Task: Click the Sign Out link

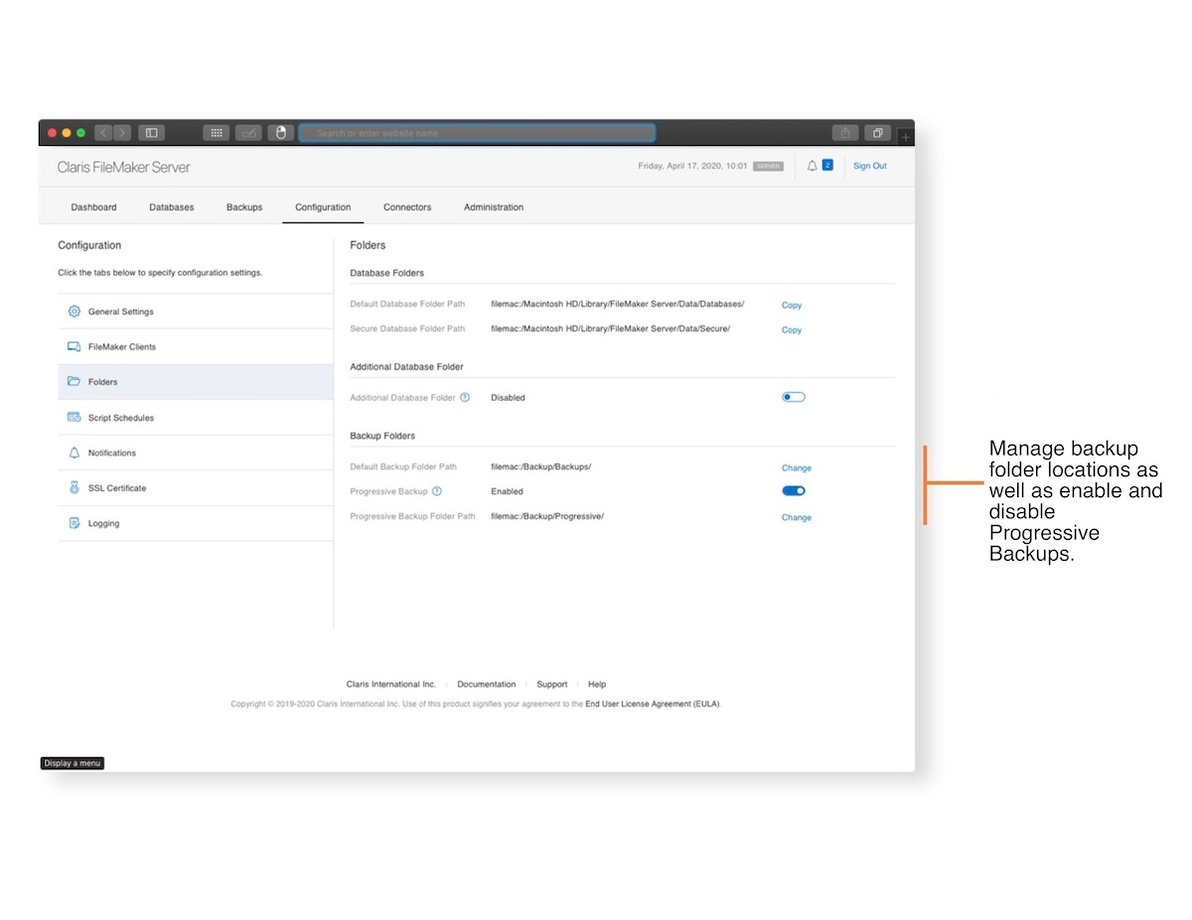Action: coord(870,166)
